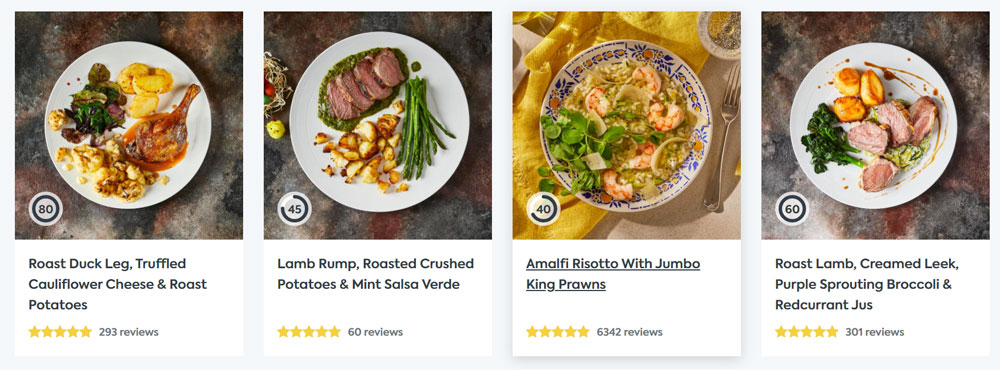Open the Lamb Rump dish photo
Viewport: 1000px width, 370px height.
coord(378,126)
